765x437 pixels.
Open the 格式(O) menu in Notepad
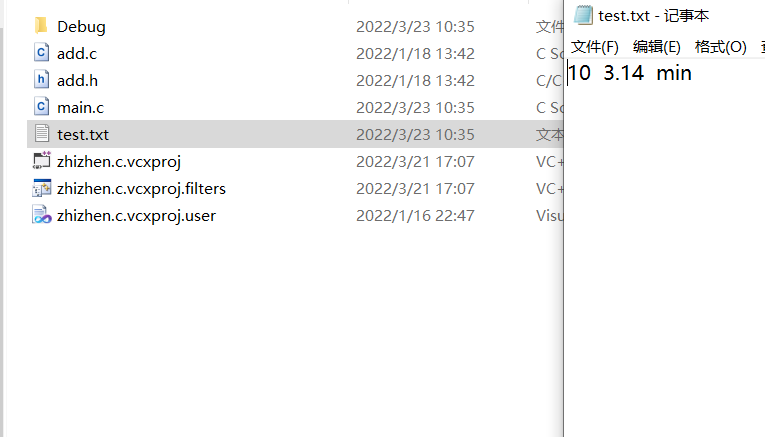721,47
